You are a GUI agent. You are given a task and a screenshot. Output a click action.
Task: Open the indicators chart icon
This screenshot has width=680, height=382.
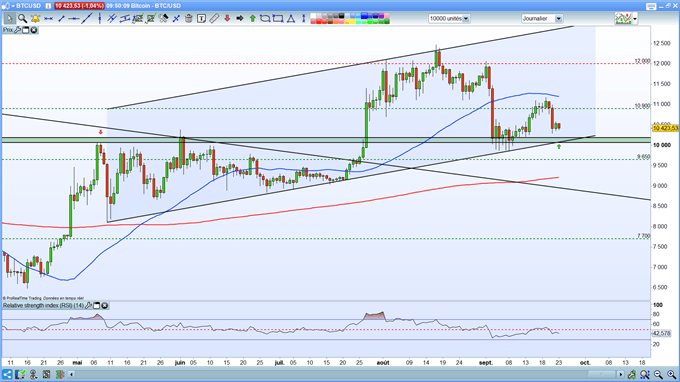(x=623, y=19)
